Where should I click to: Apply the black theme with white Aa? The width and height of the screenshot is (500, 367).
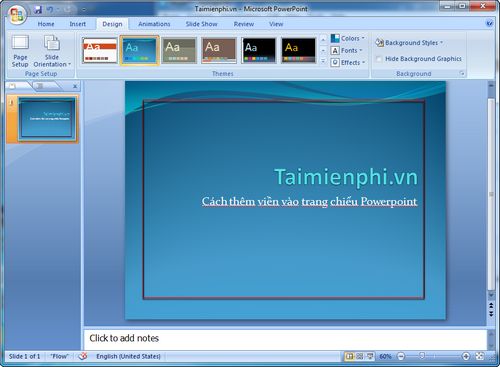click(x=259, y=50)
